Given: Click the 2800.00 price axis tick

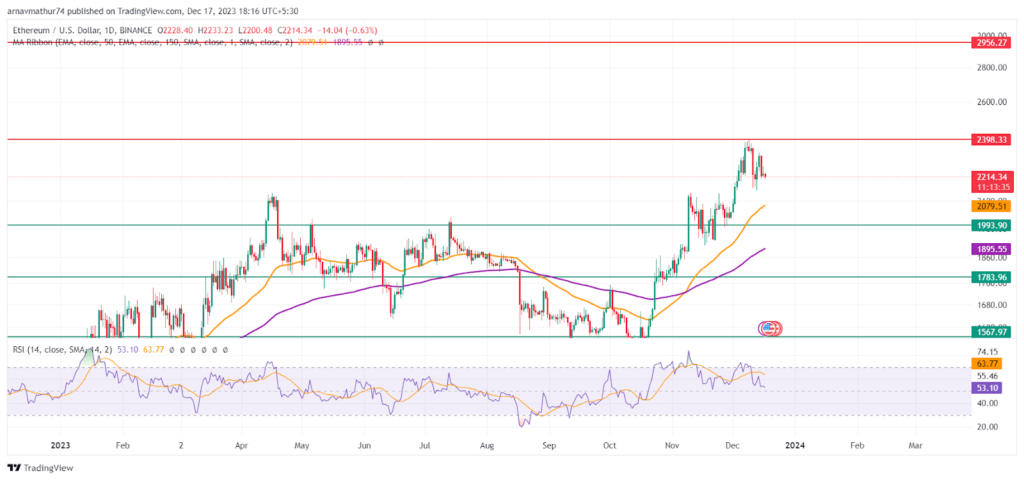Looking at the screenshot, I should pos(992,68).
